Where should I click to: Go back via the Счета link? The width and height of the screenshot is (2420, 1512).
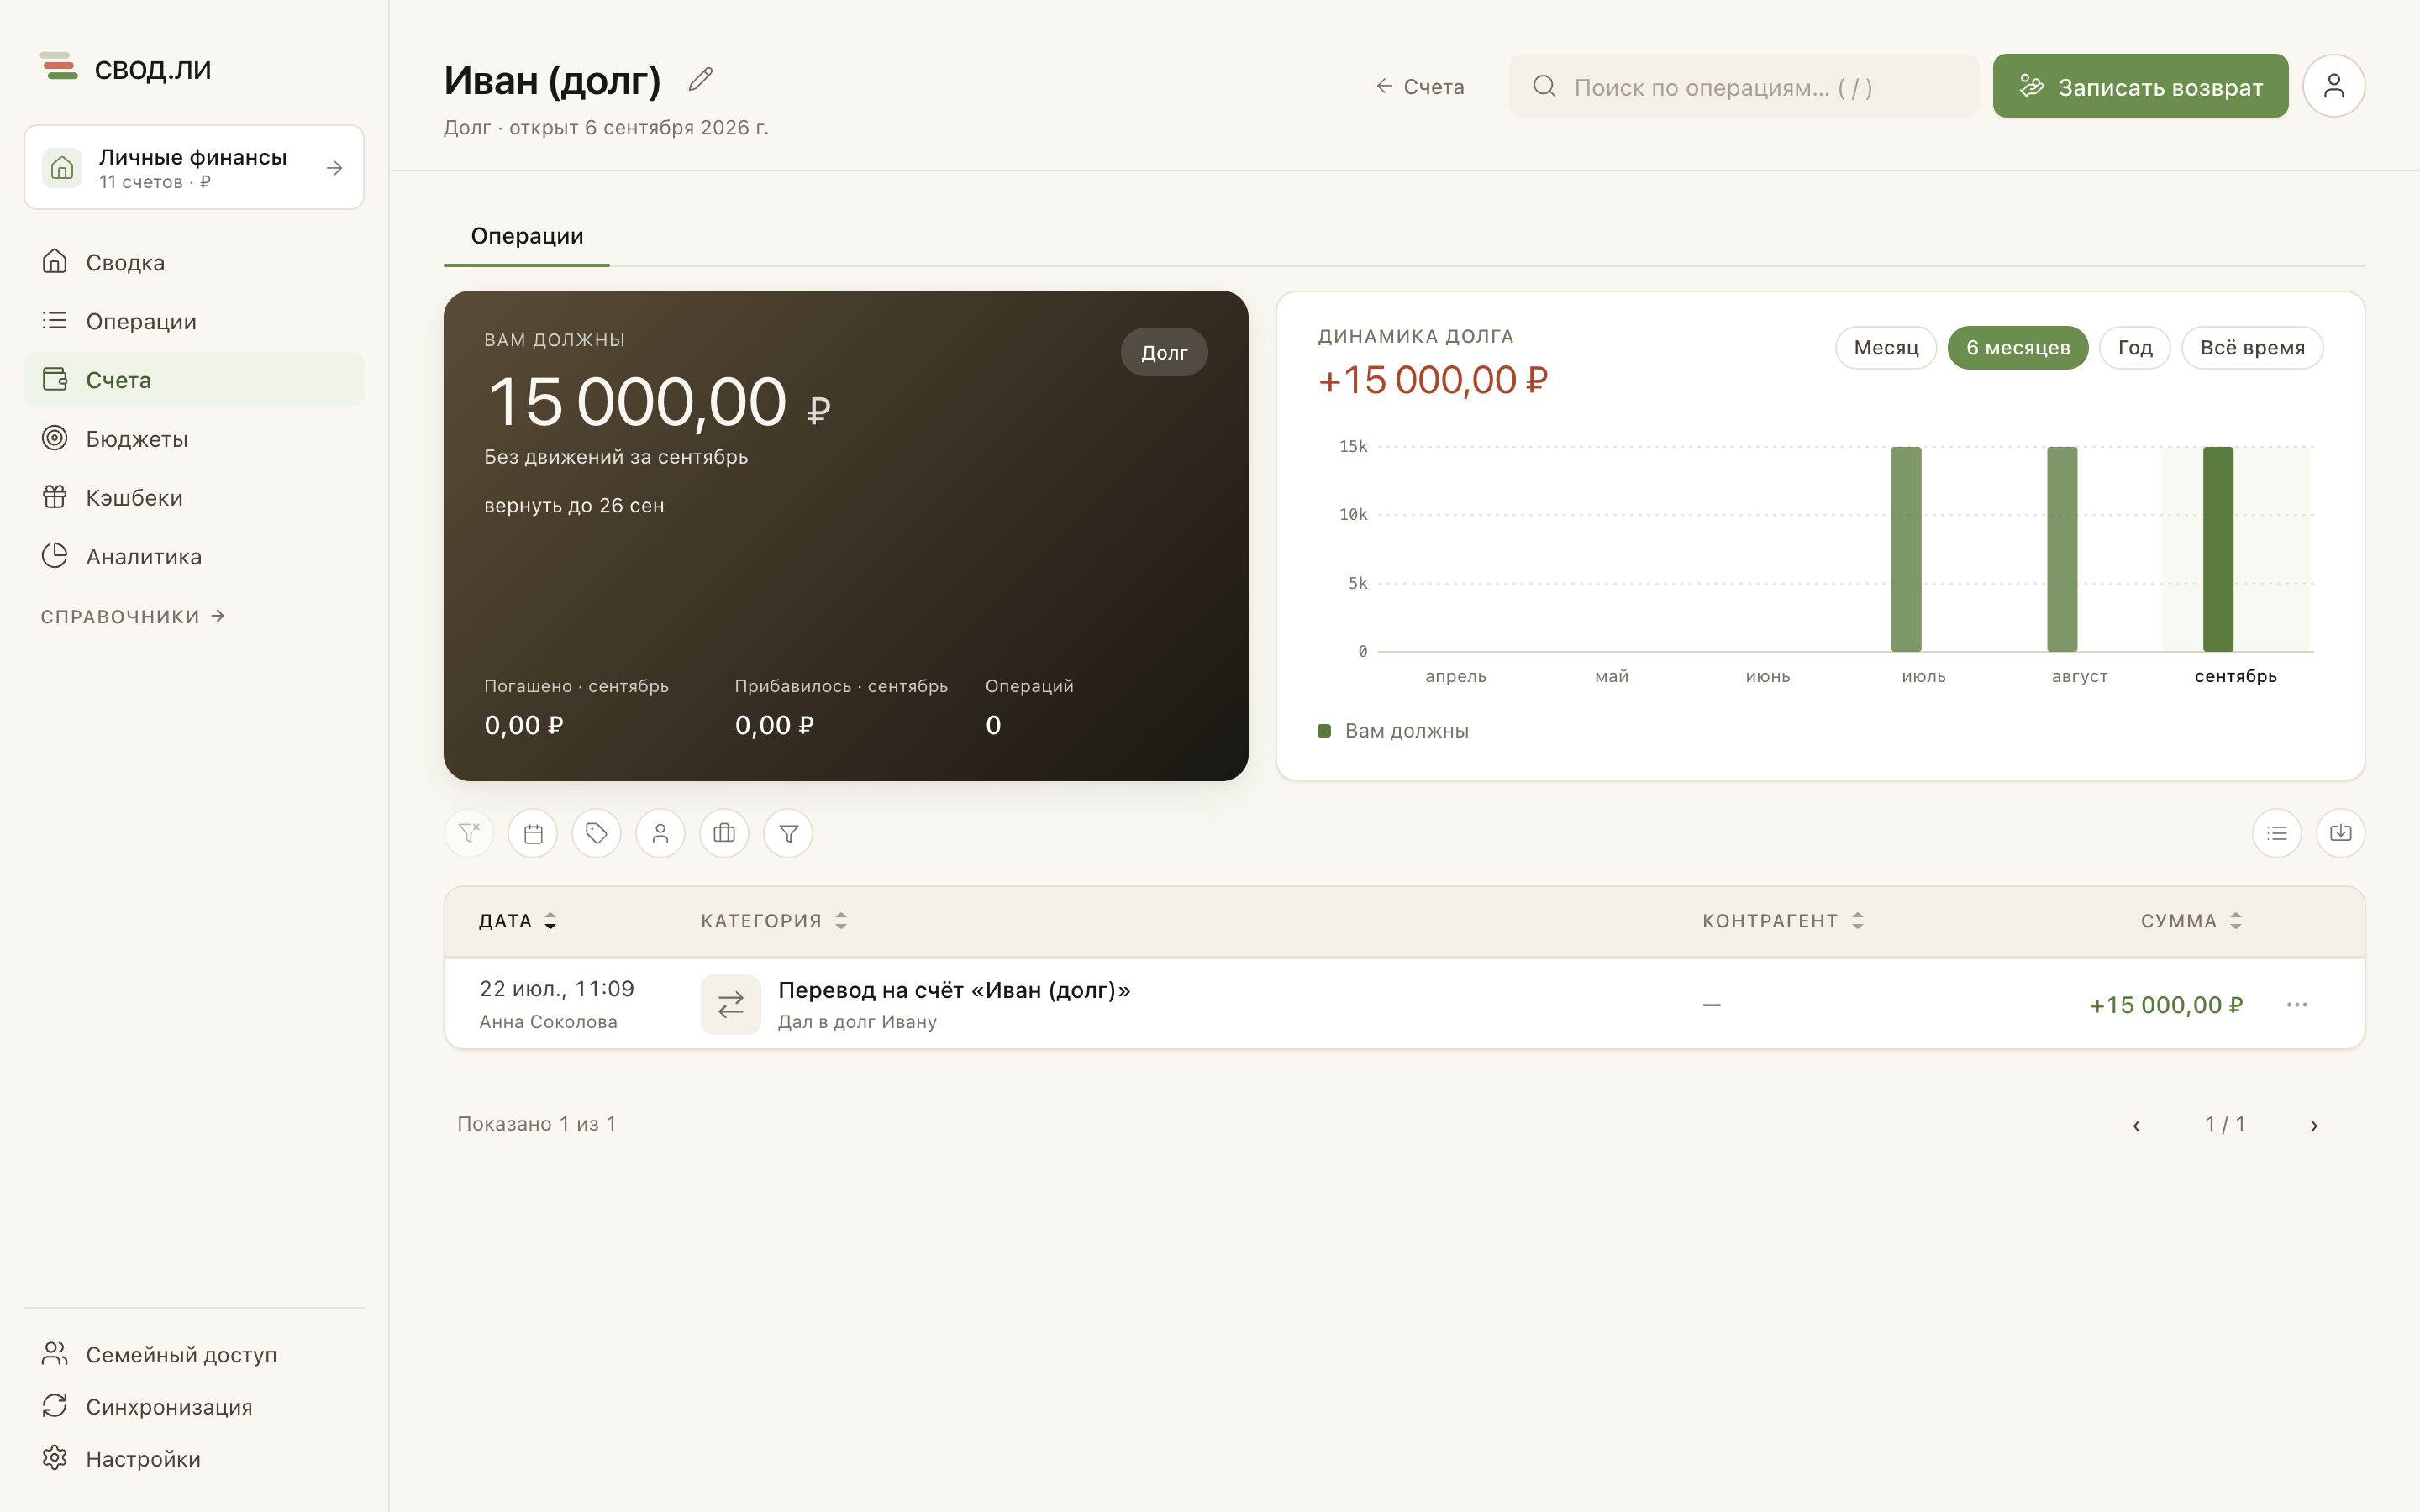(x=1420, y=87)
